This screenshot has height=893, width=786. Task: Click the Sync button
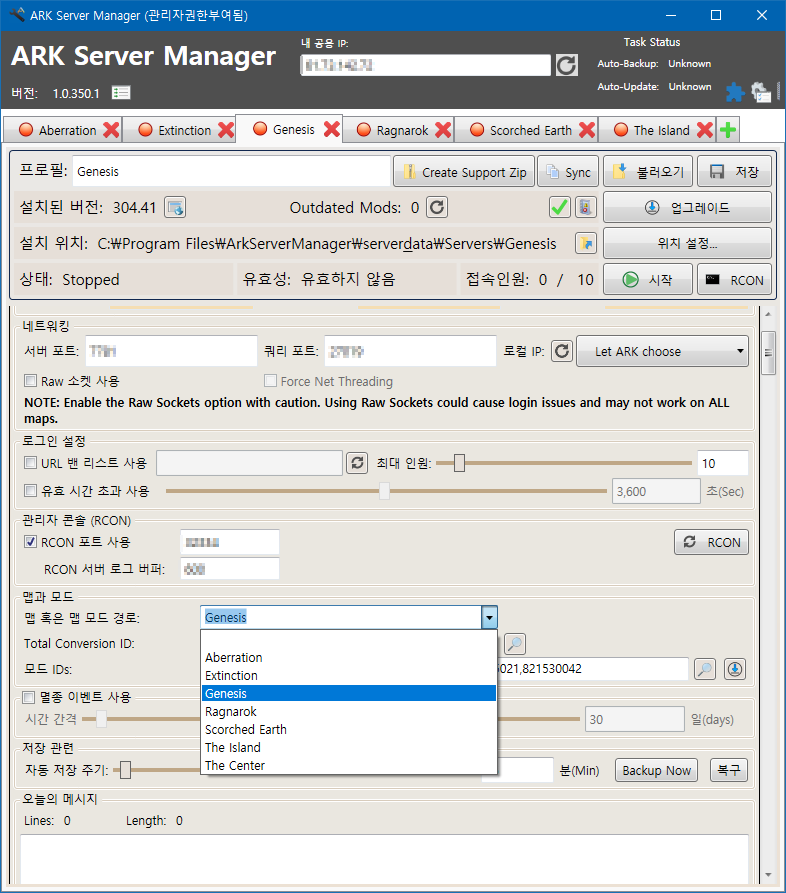(568, 171)
